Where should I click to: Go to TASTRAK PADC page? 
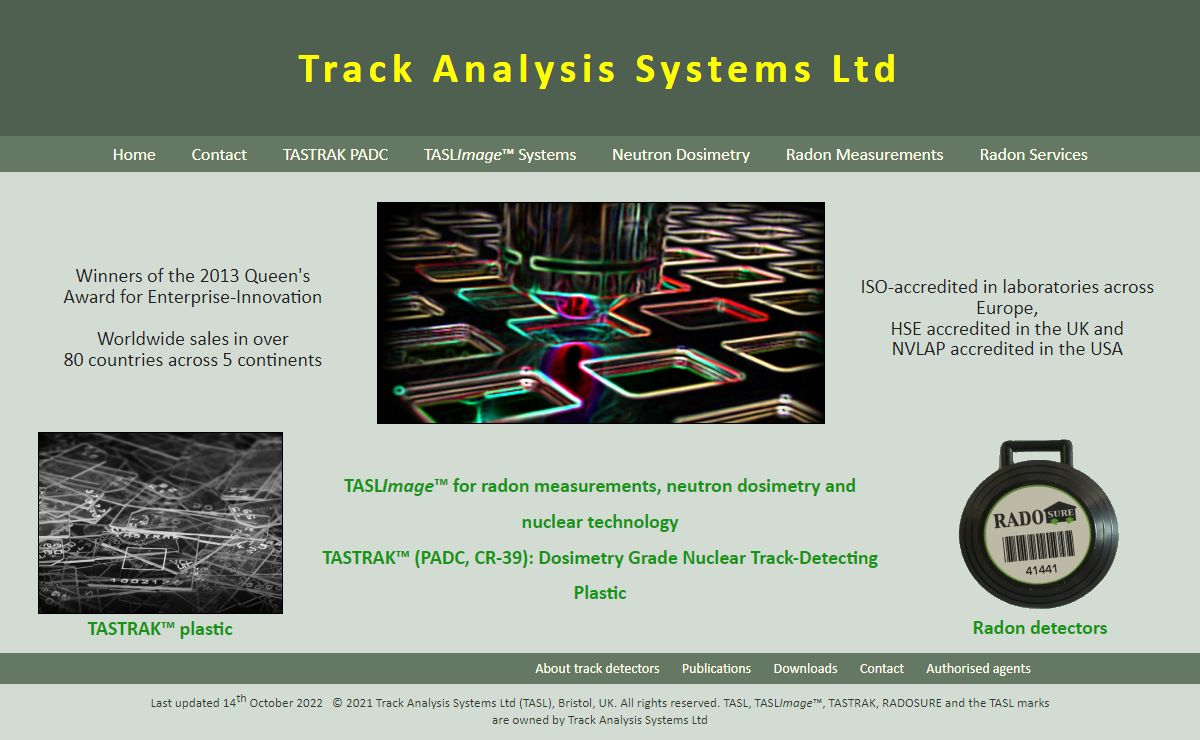point(335,154)
